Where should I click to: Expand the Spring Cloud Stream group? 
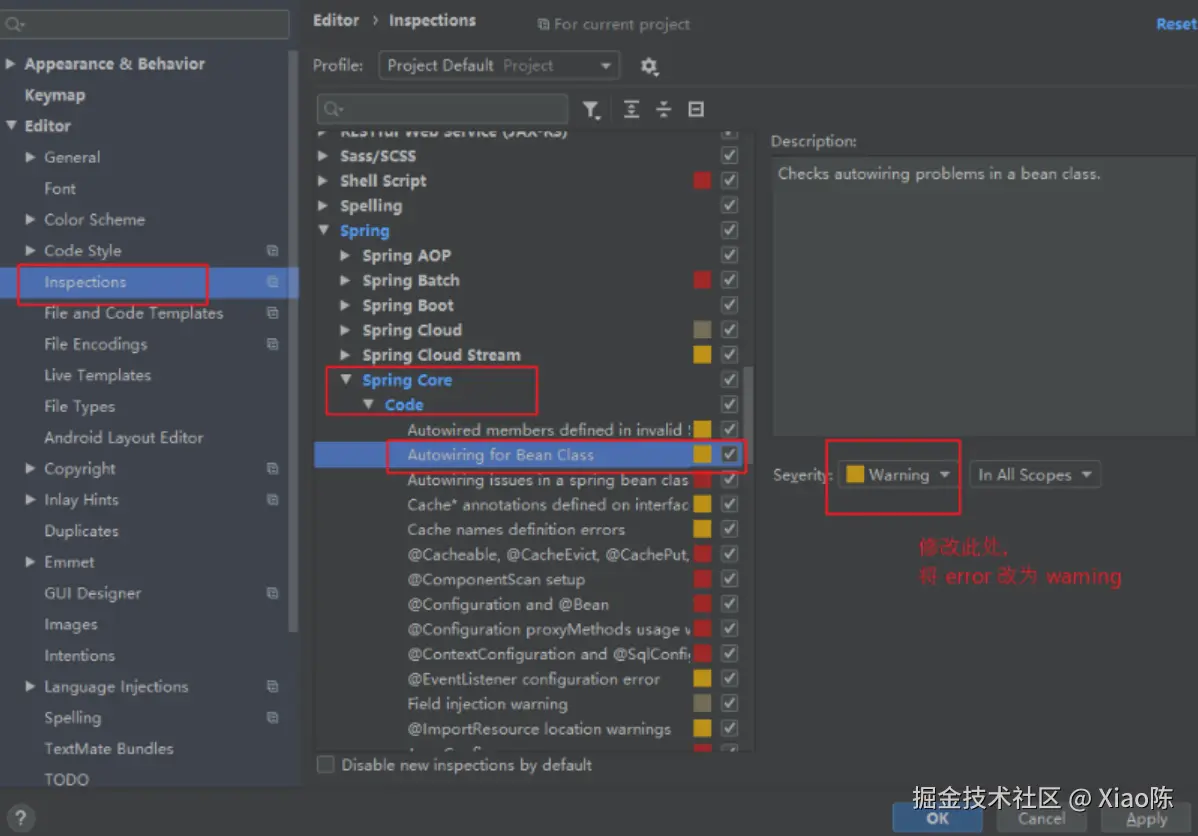click(x=345, y=355)
